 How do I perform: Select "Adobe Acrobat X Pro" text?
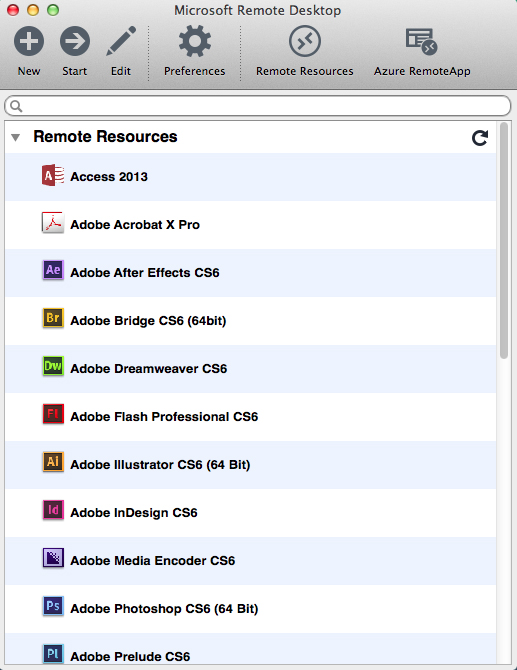135,225
